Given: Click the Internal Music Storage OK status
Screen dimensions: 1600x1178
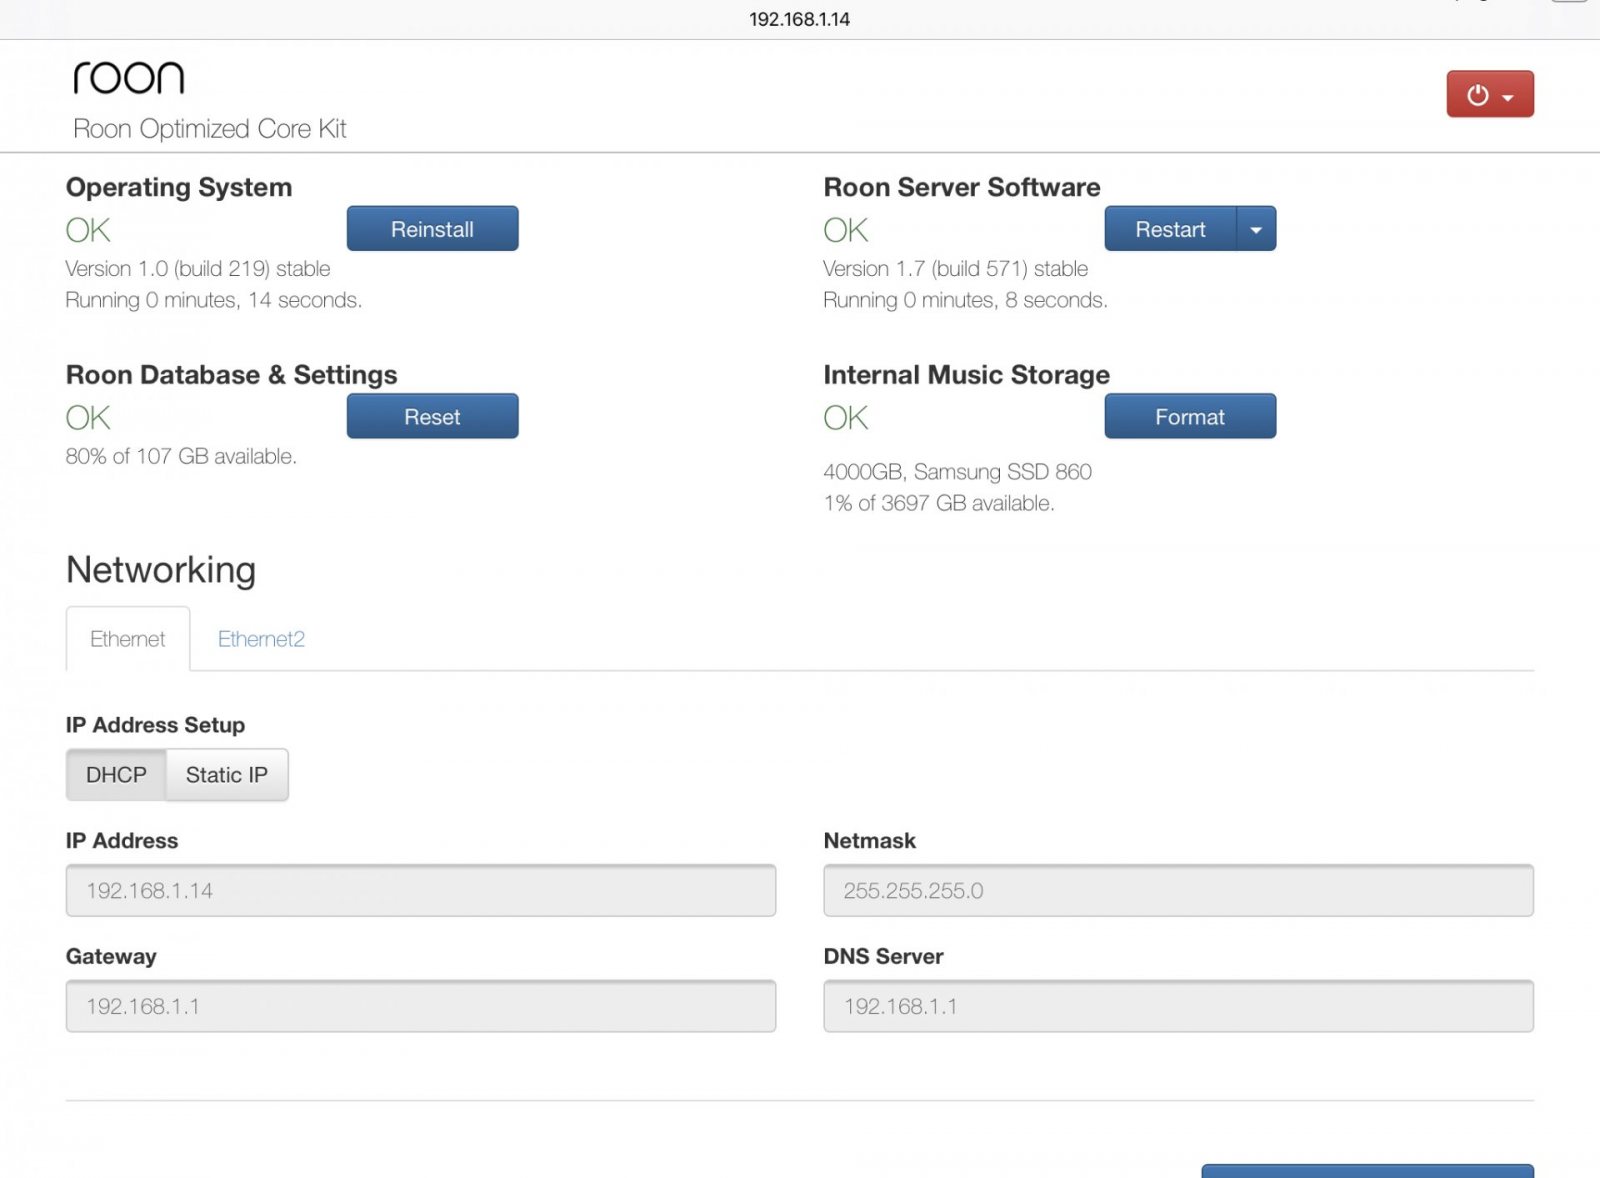Looking at the screenshot, I should coord(846,418).
